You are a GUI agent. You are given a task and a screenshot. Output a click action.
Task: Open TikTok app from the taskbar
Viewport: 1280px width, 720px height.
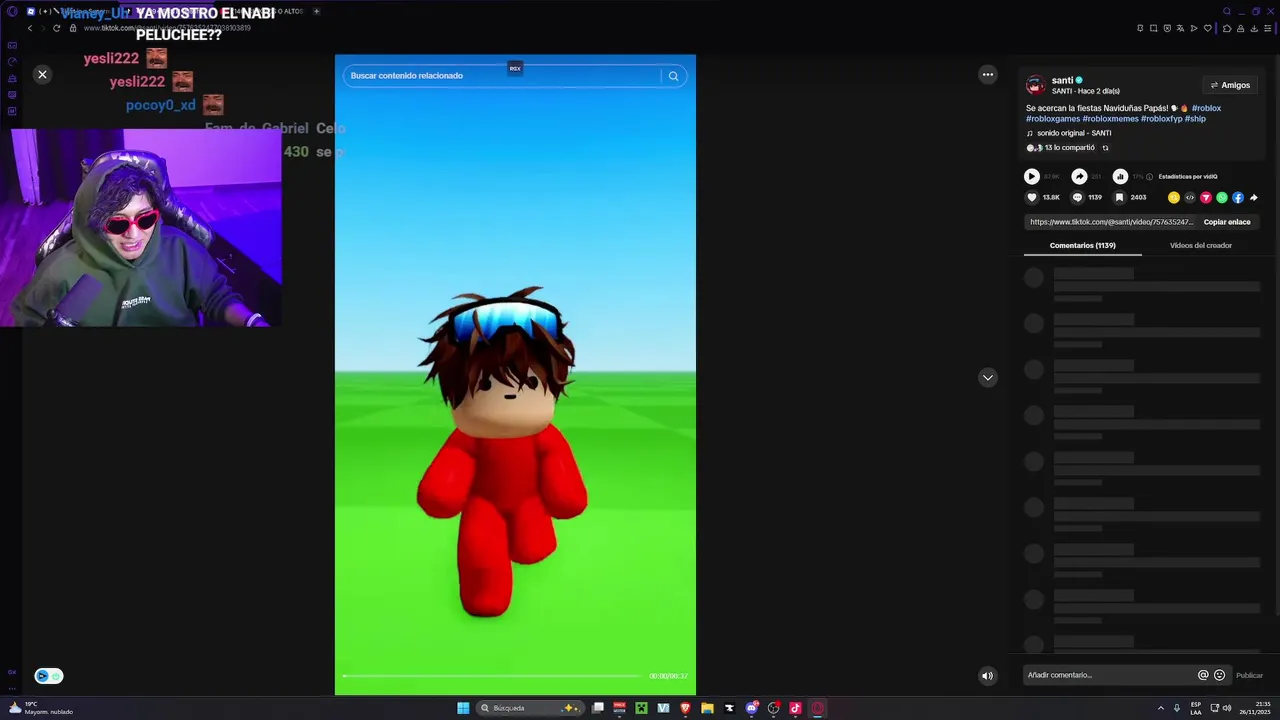tap(795, 708)
